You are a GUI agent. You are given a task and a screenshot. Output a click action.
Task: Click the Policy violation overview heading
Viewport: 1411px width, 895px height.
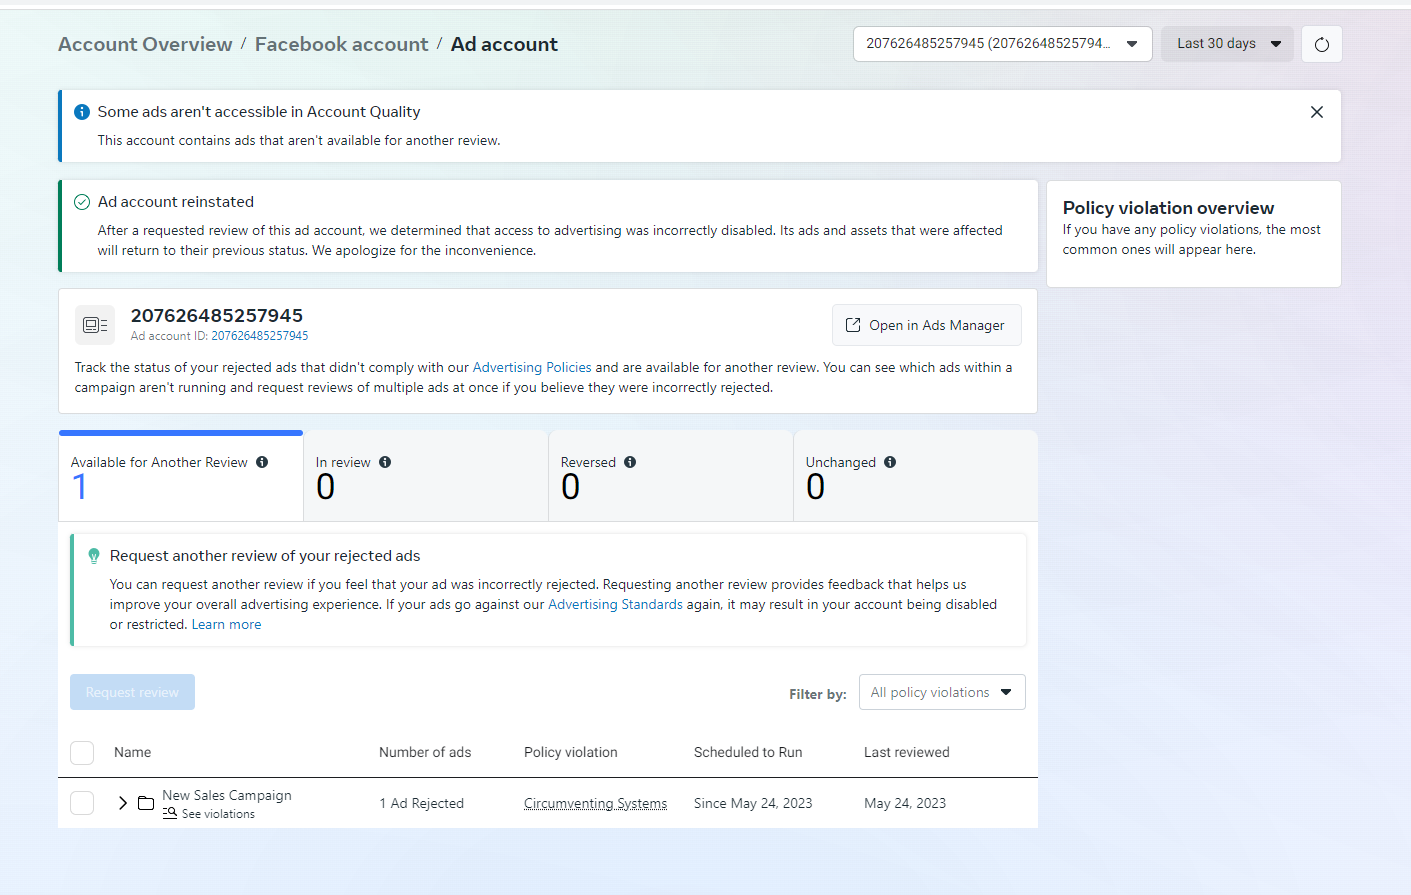1168,208
